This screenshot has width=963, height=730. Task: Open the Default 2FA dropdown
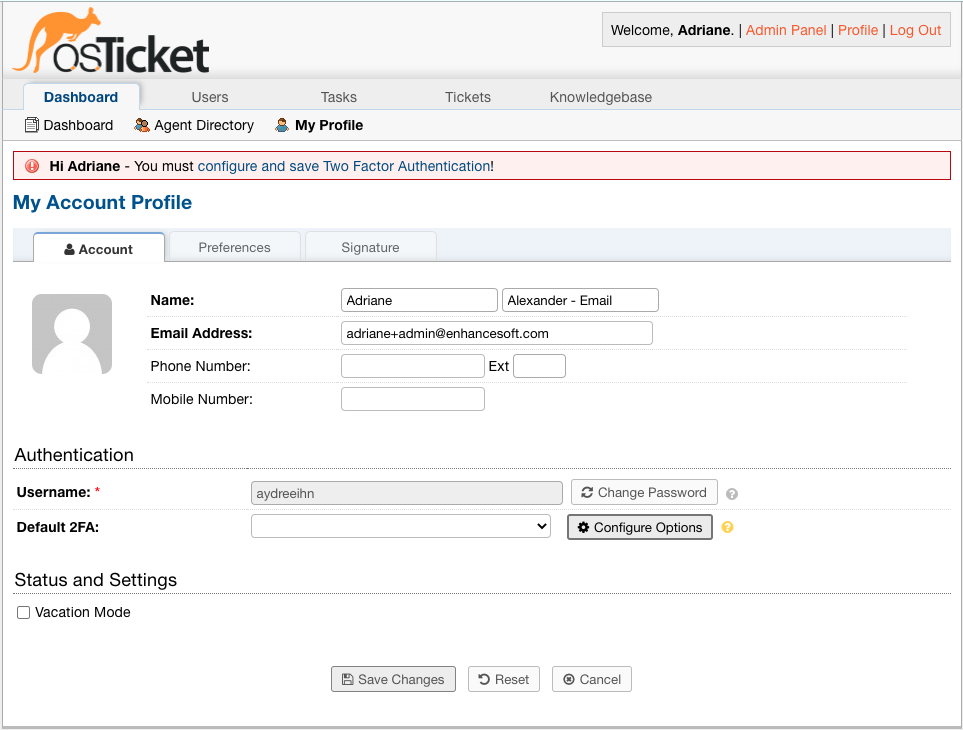[x=400, y=526]
